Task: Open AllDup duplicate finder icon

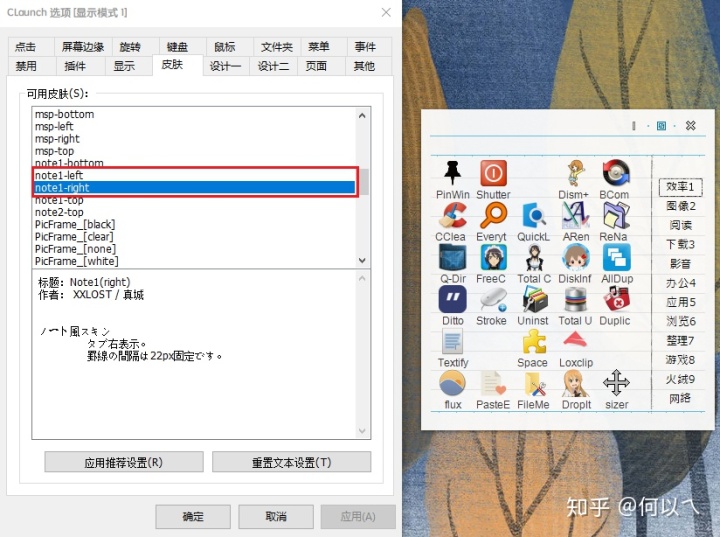Action: pos(616,257)
